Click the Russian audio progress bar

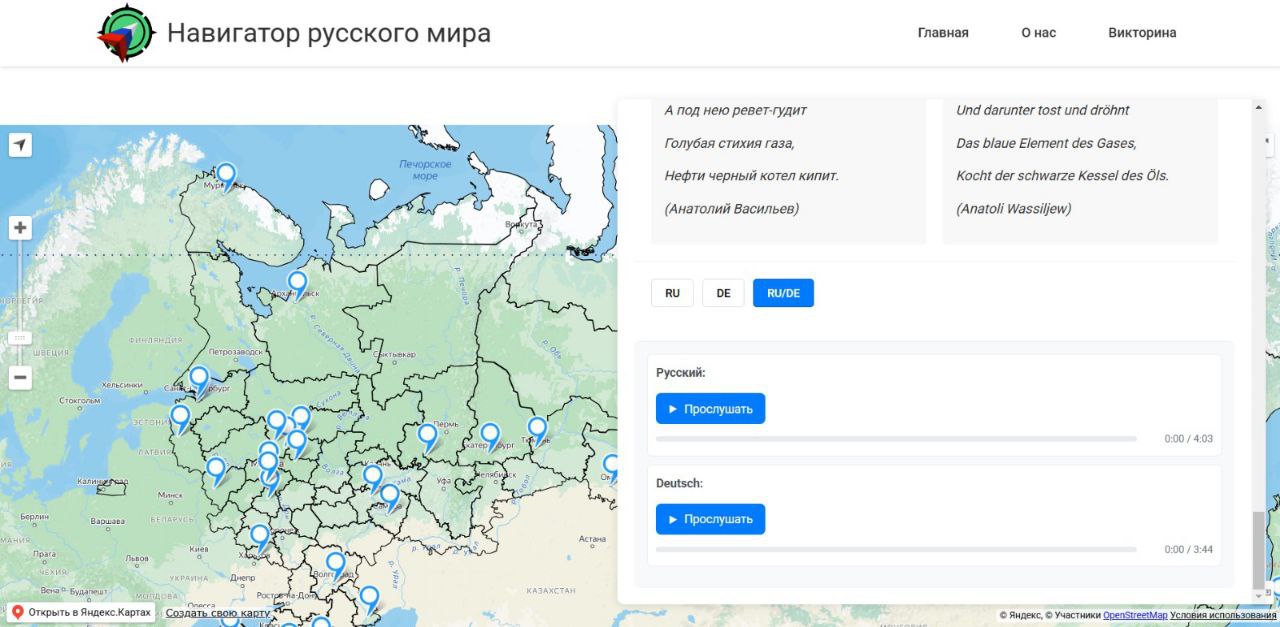point(896,439)
